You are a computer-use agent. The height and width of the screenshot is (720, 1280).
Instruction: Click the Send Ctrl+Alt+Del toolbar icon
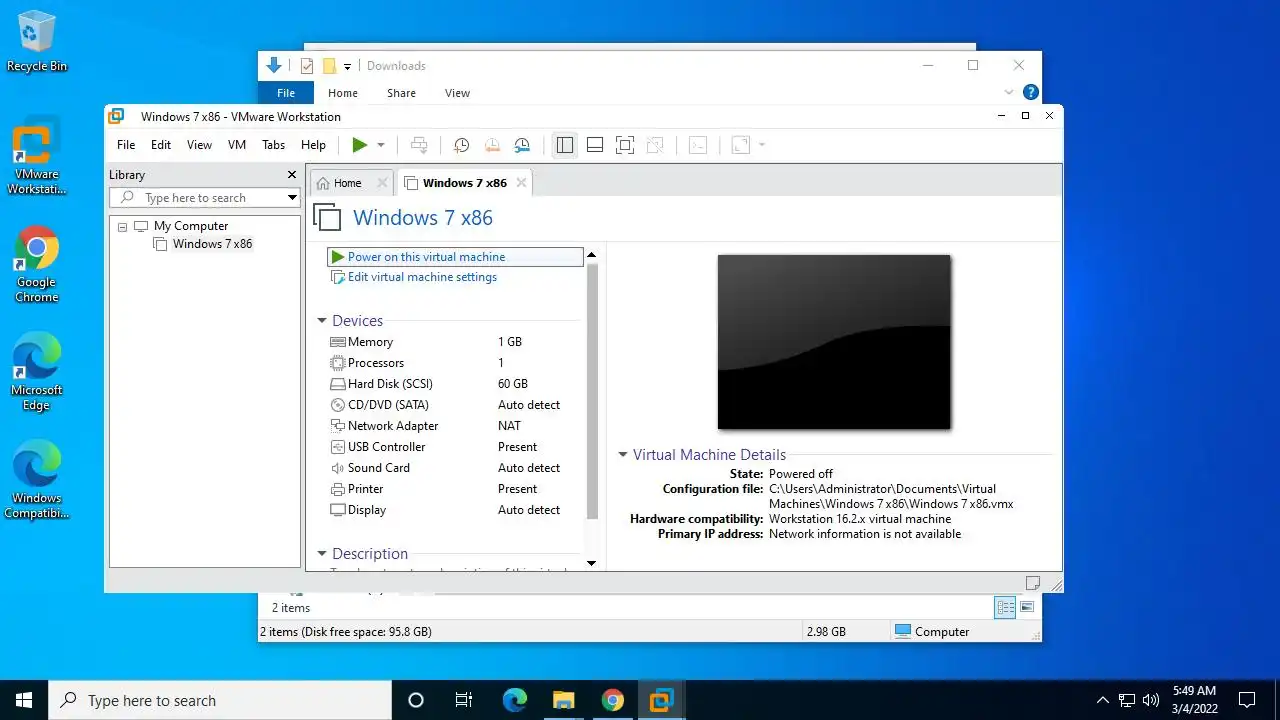[x=420, y=145]
